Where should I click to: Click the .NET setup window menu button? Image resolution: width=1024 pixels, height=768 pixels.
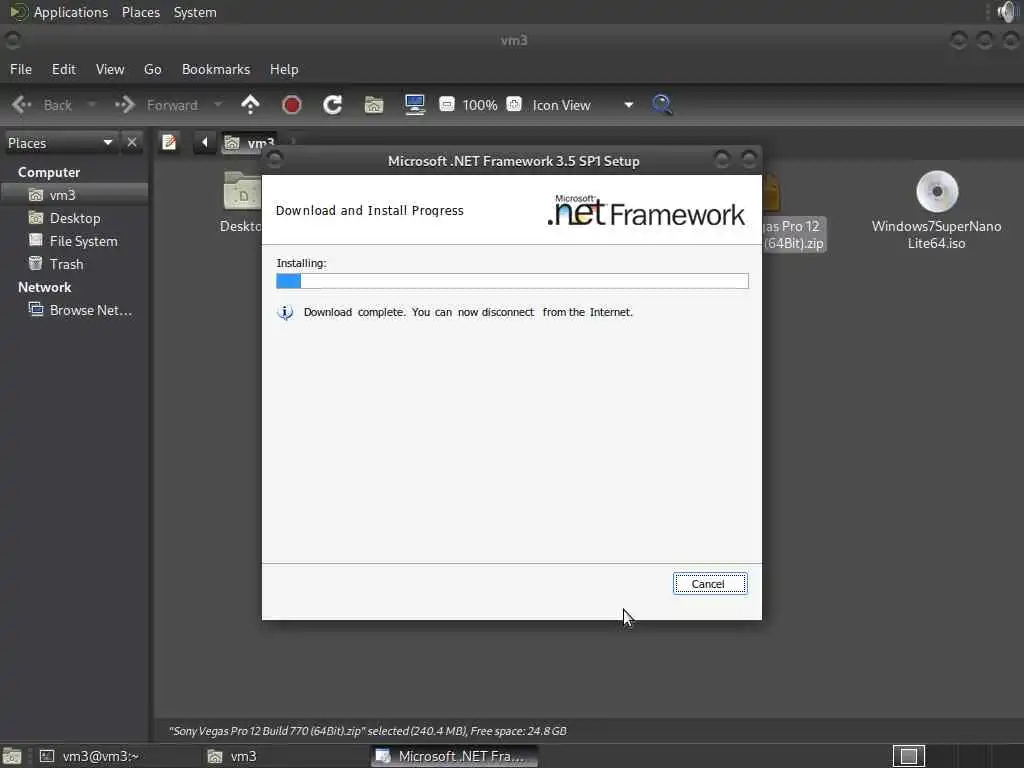click(x=275, y=160)
